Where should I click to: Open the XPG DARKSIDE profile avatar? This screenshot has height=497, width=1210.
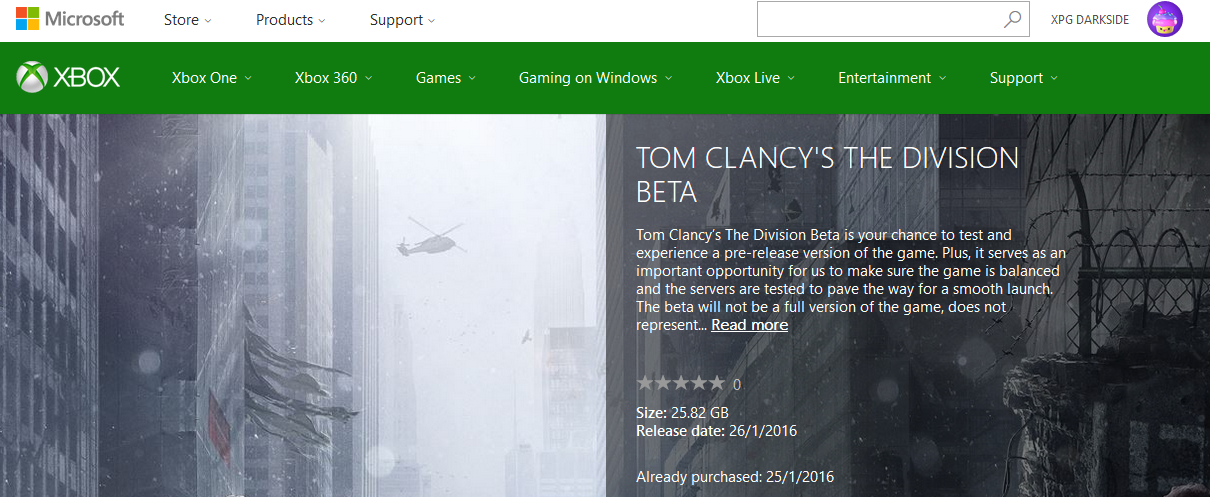(x=1165, y=19)
